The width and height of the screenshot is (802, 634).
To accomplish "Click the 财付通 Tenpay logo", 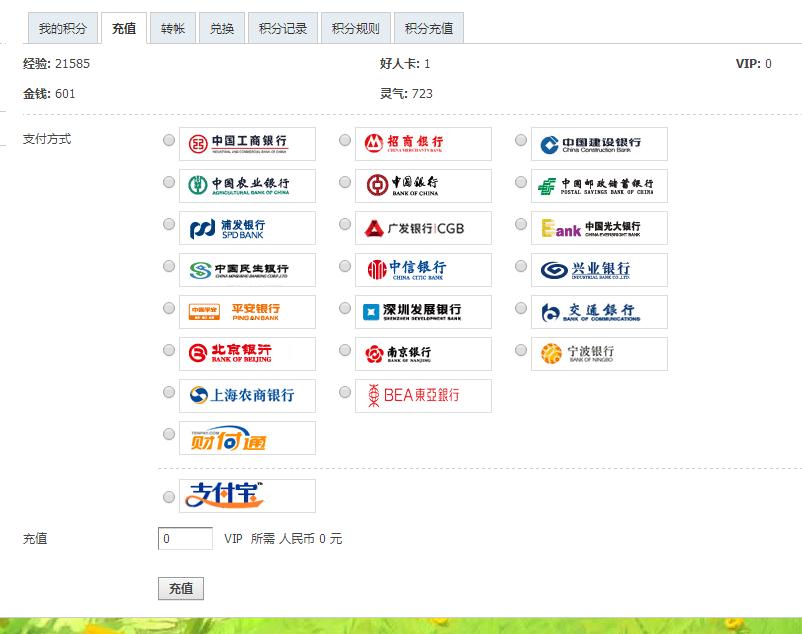I will tap(247, 438).
